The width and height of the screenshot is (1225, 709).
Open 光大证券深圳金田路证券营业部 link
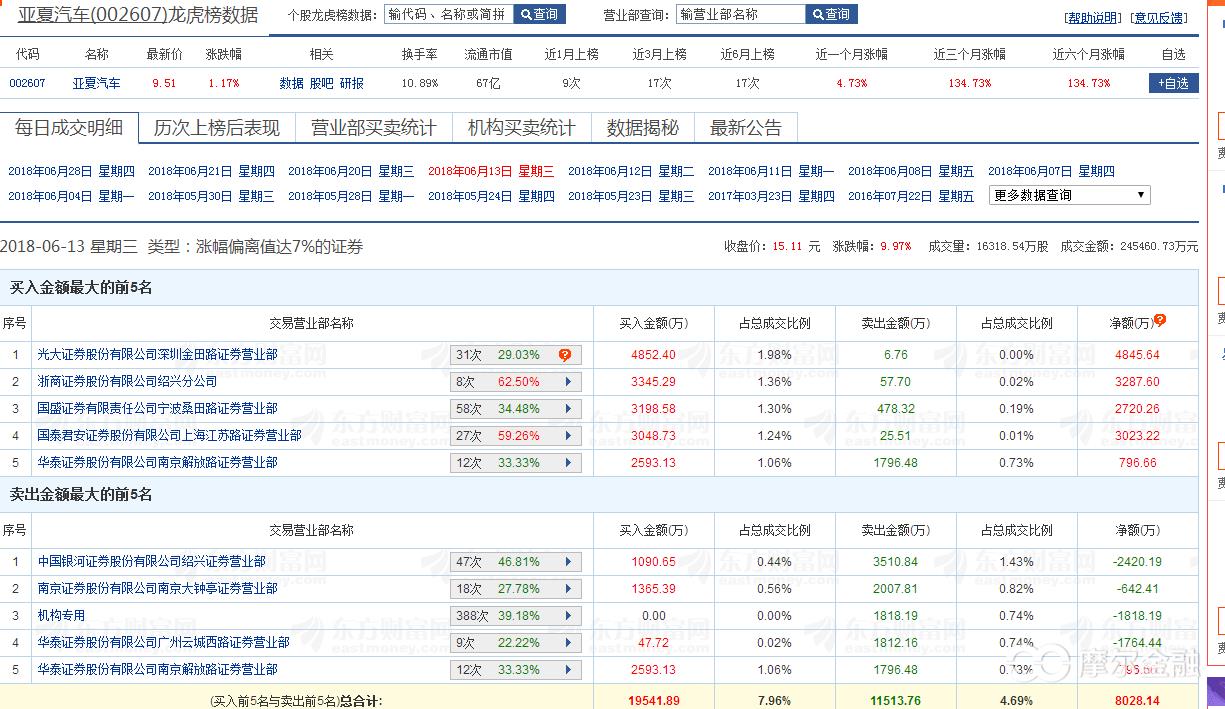point(157,355)
